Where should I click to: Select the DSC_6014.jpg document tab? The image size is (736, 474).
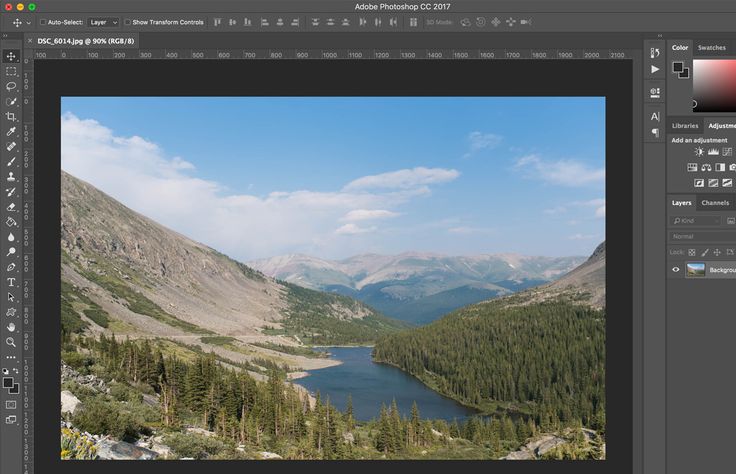point(85,41)
